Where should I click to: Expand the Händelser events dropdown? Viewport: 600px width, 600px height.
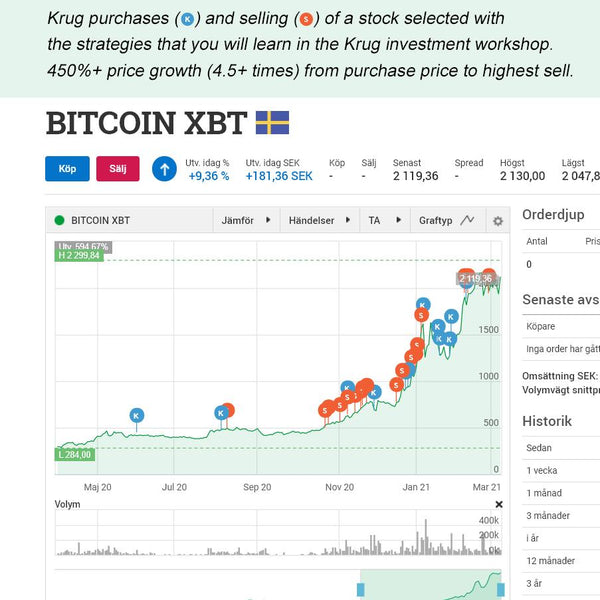[x=320, y=220]
